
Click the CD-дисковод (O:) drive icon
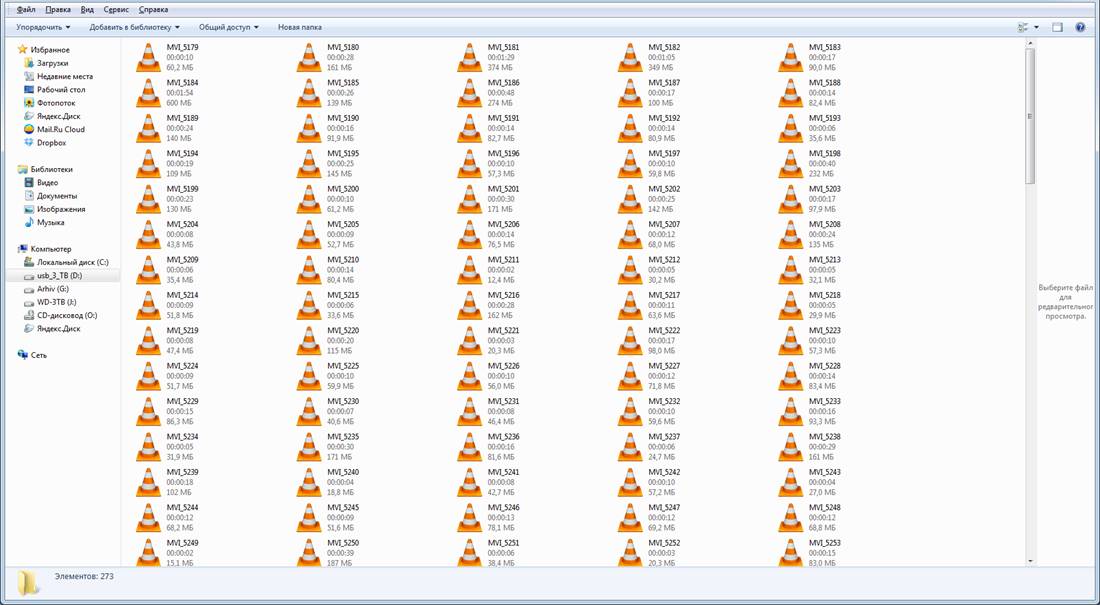[29, 315]
